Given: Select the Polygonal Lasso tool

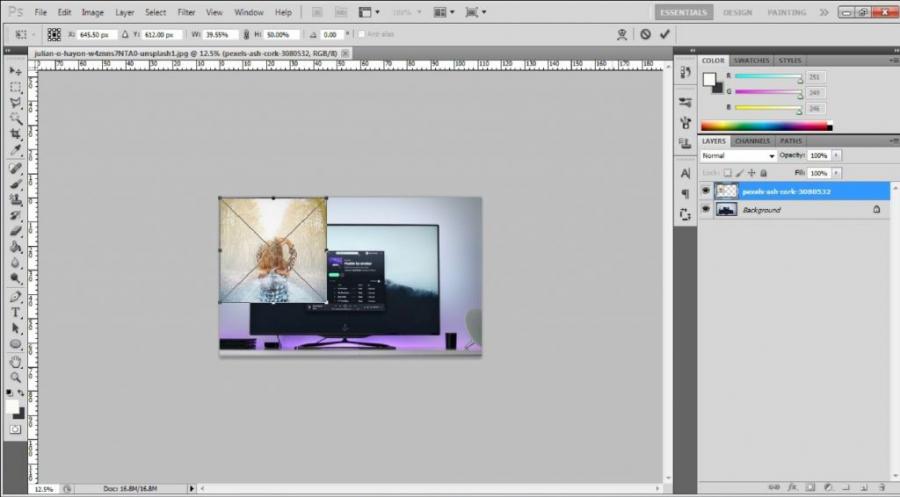Looking at the screenshot, I should [15, 103].
